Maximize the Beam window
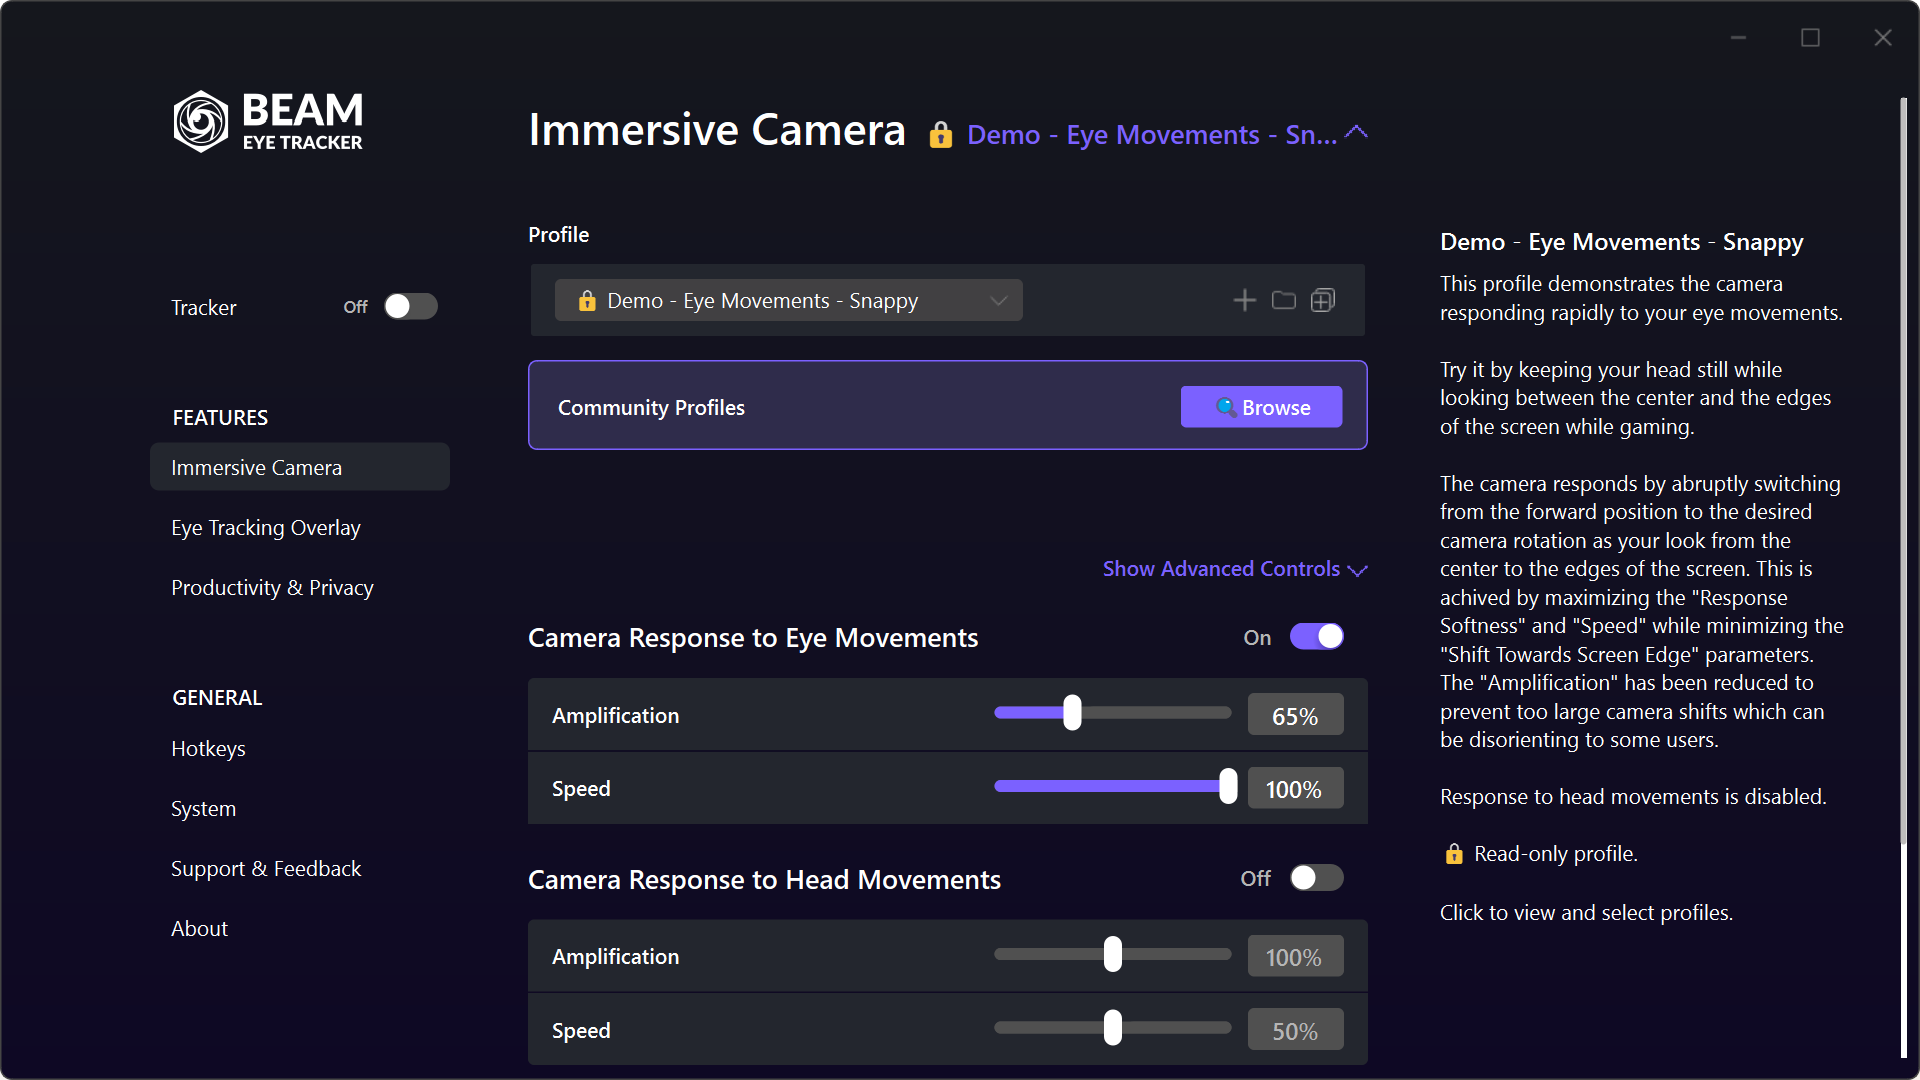This screenshot has width=1920, height=1080. [1810, 37]
